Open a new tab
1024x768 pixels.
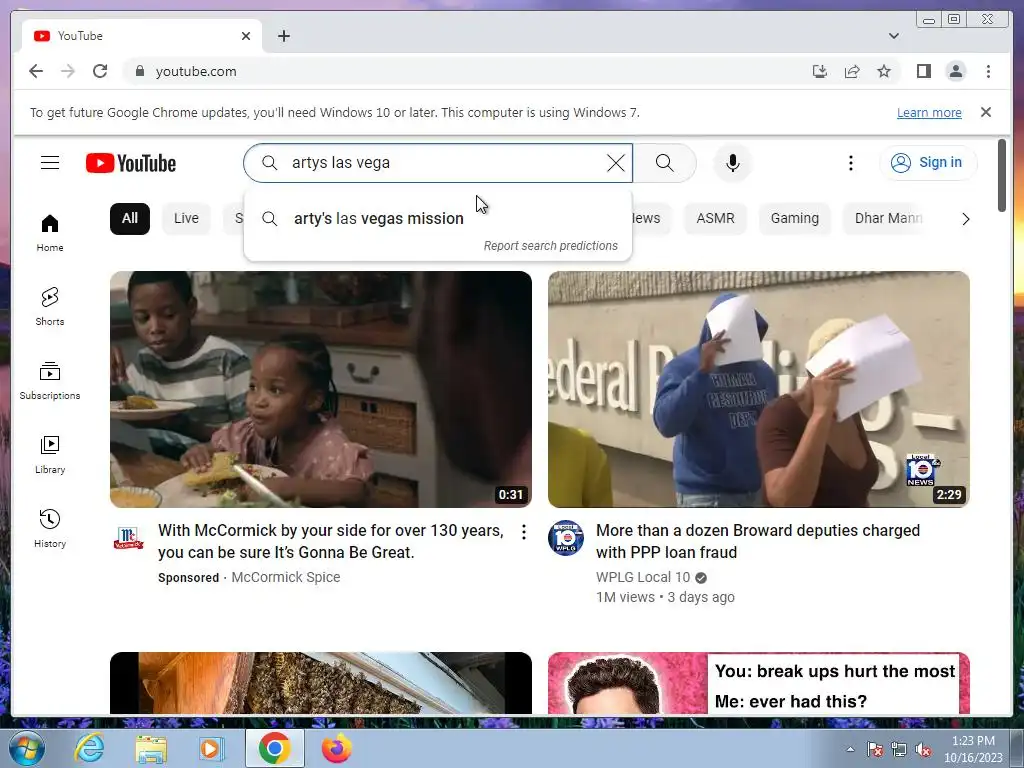[283, 36]
